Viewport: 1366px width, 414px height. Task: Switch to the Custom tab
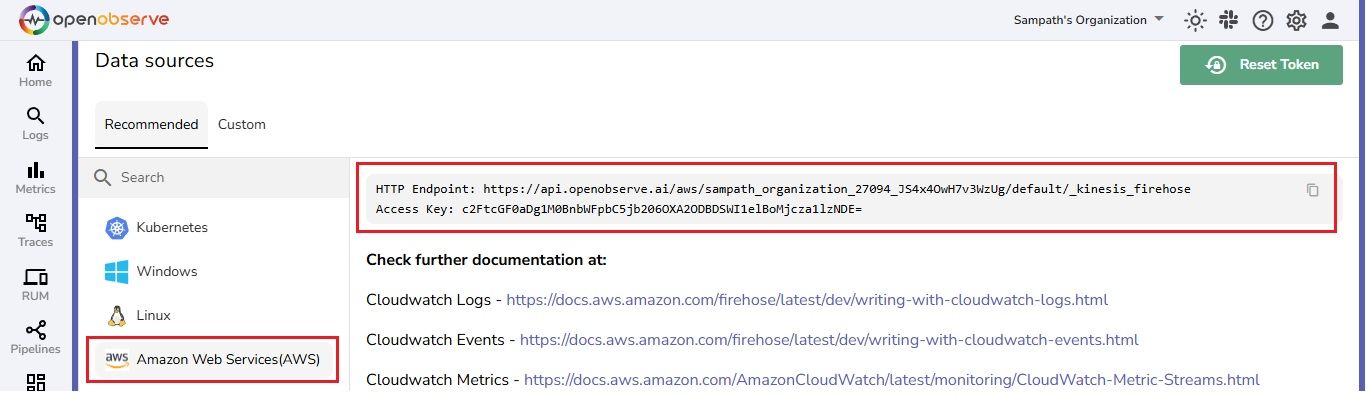pyautogui.click(x=242, y=124)
